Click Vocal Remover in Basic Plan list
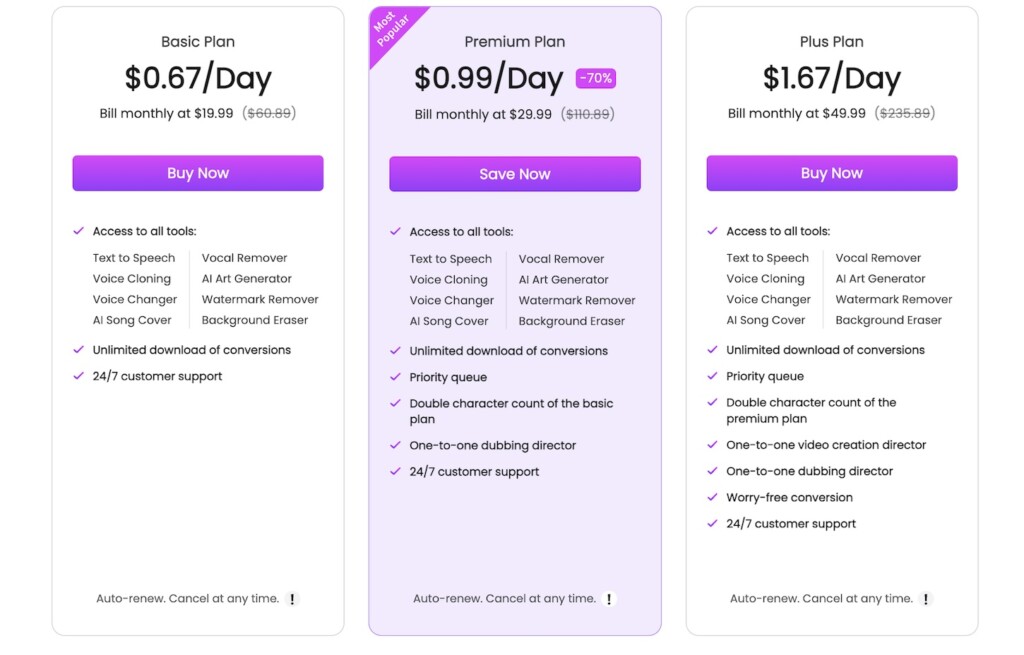 point(245,258)
